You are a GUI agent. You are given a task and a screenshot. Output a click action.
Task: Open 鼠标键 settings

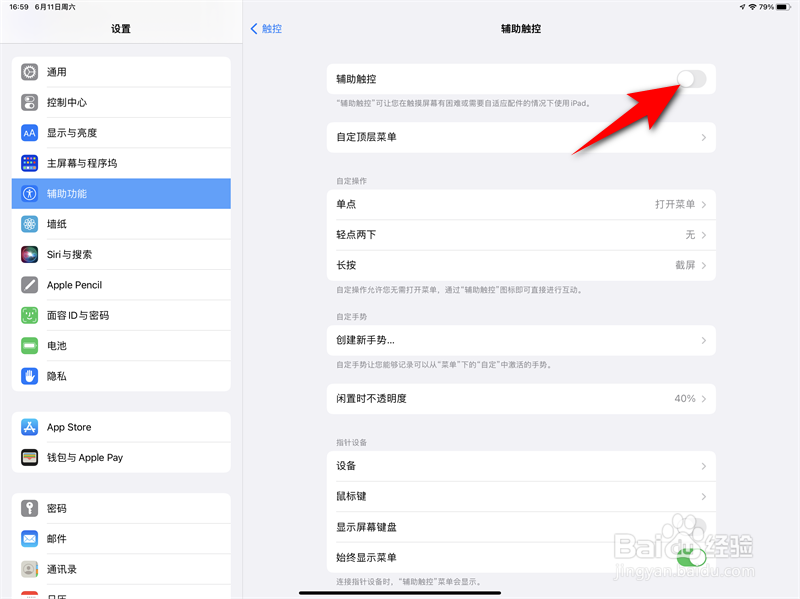[521, 496]
